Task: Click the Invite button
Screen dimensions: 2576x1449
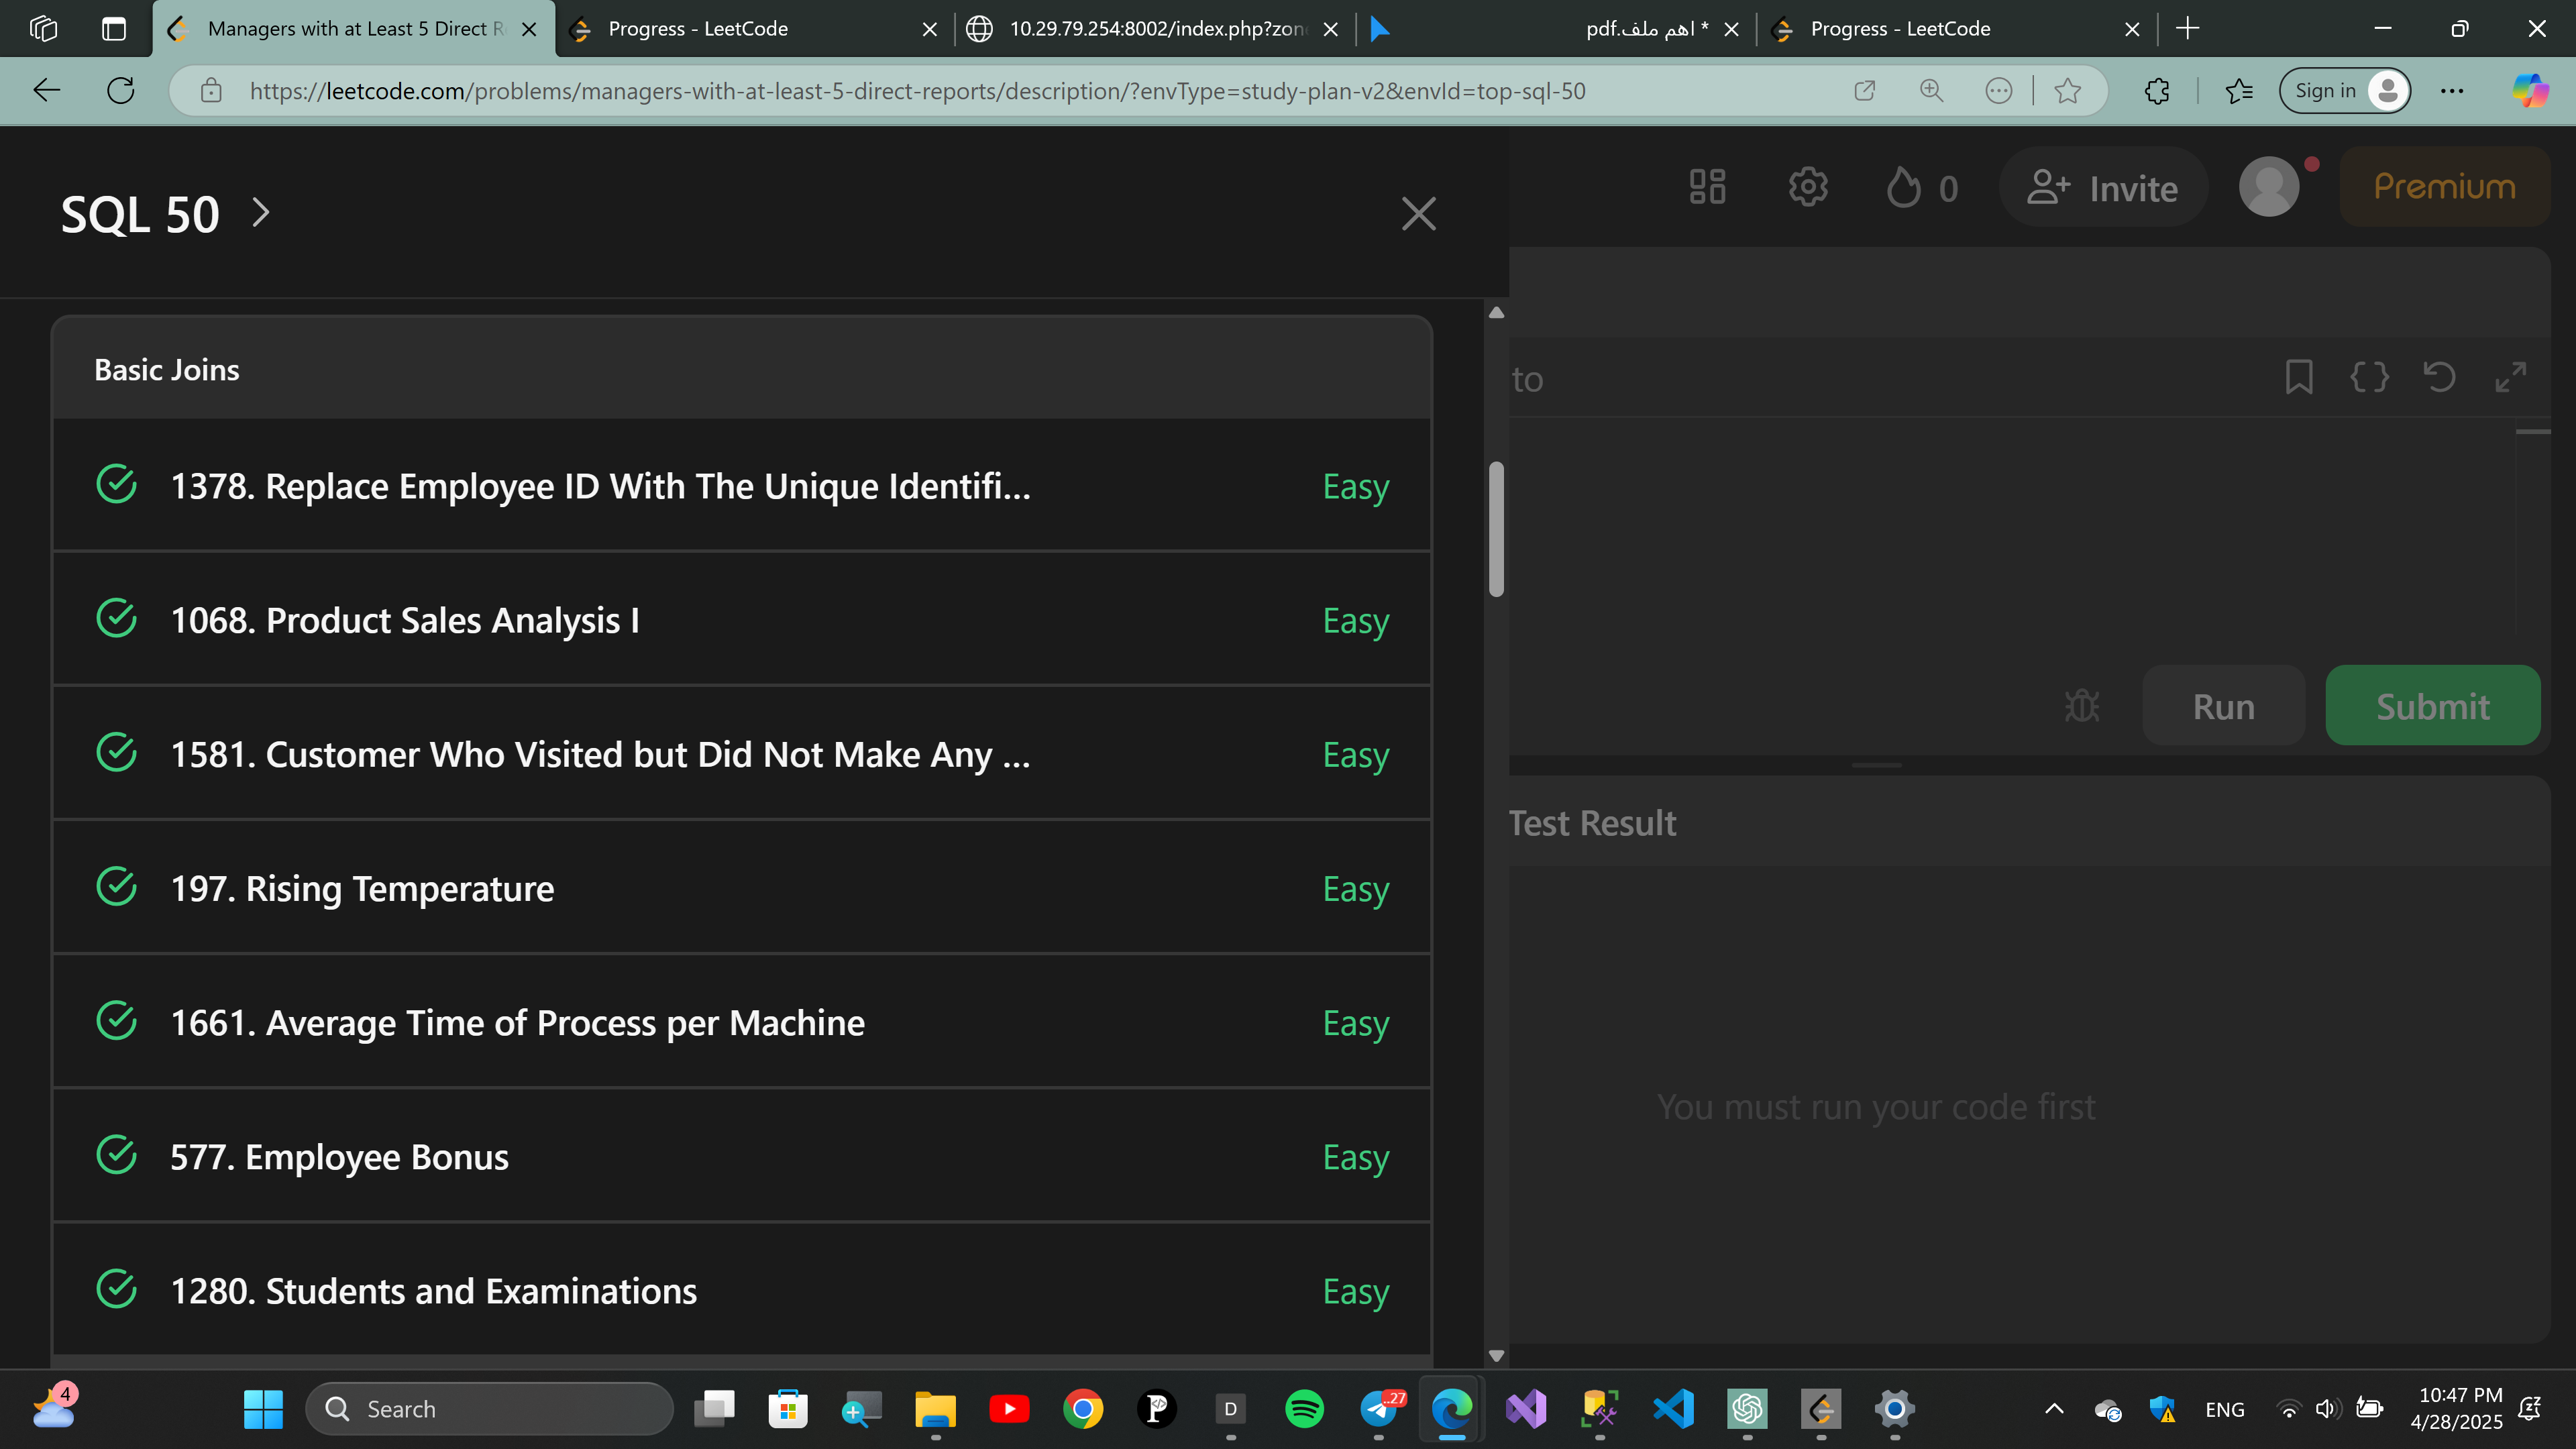Action: point(2102,187)
